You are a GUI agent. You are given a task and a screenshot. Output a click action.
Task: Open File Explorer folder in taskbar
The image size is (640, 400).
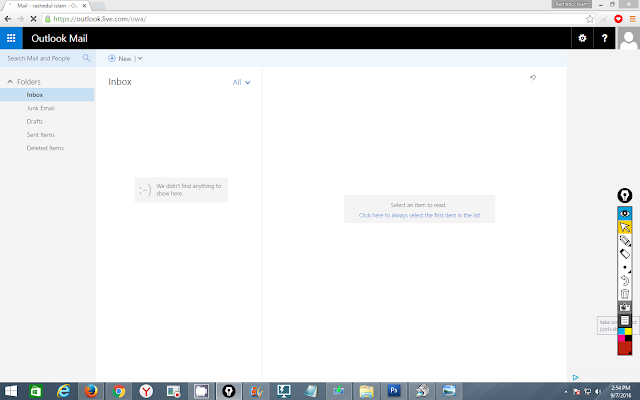[x=367, y=391]
